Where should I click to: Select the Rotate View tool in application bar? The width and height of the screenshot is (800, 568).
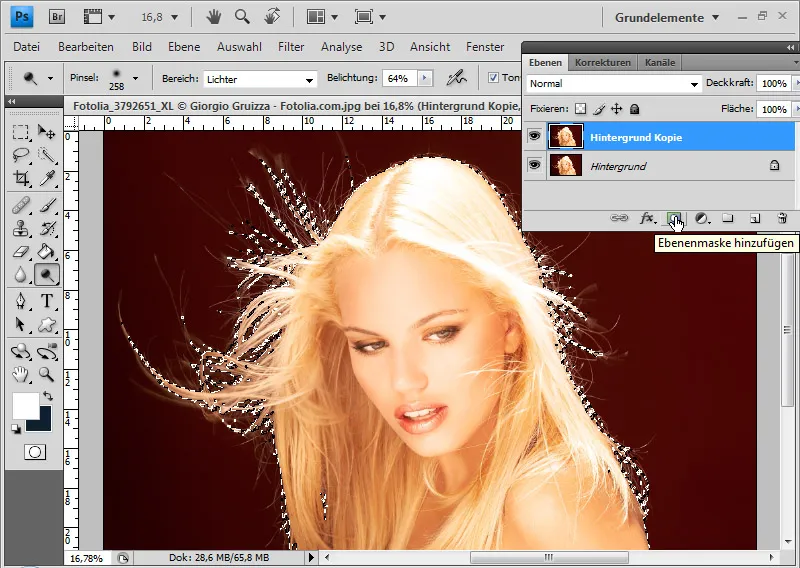coord(272,17)
